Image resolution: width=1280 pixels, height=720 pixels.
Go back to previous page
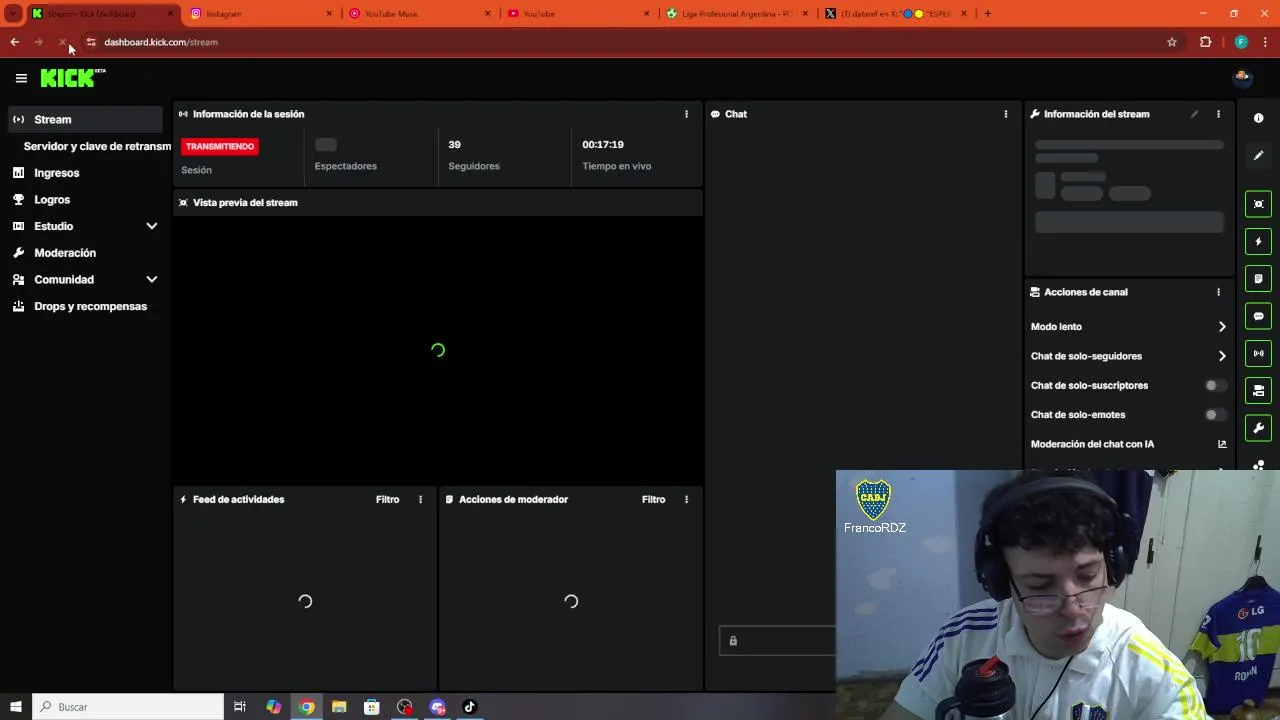(x=14, y=42)
